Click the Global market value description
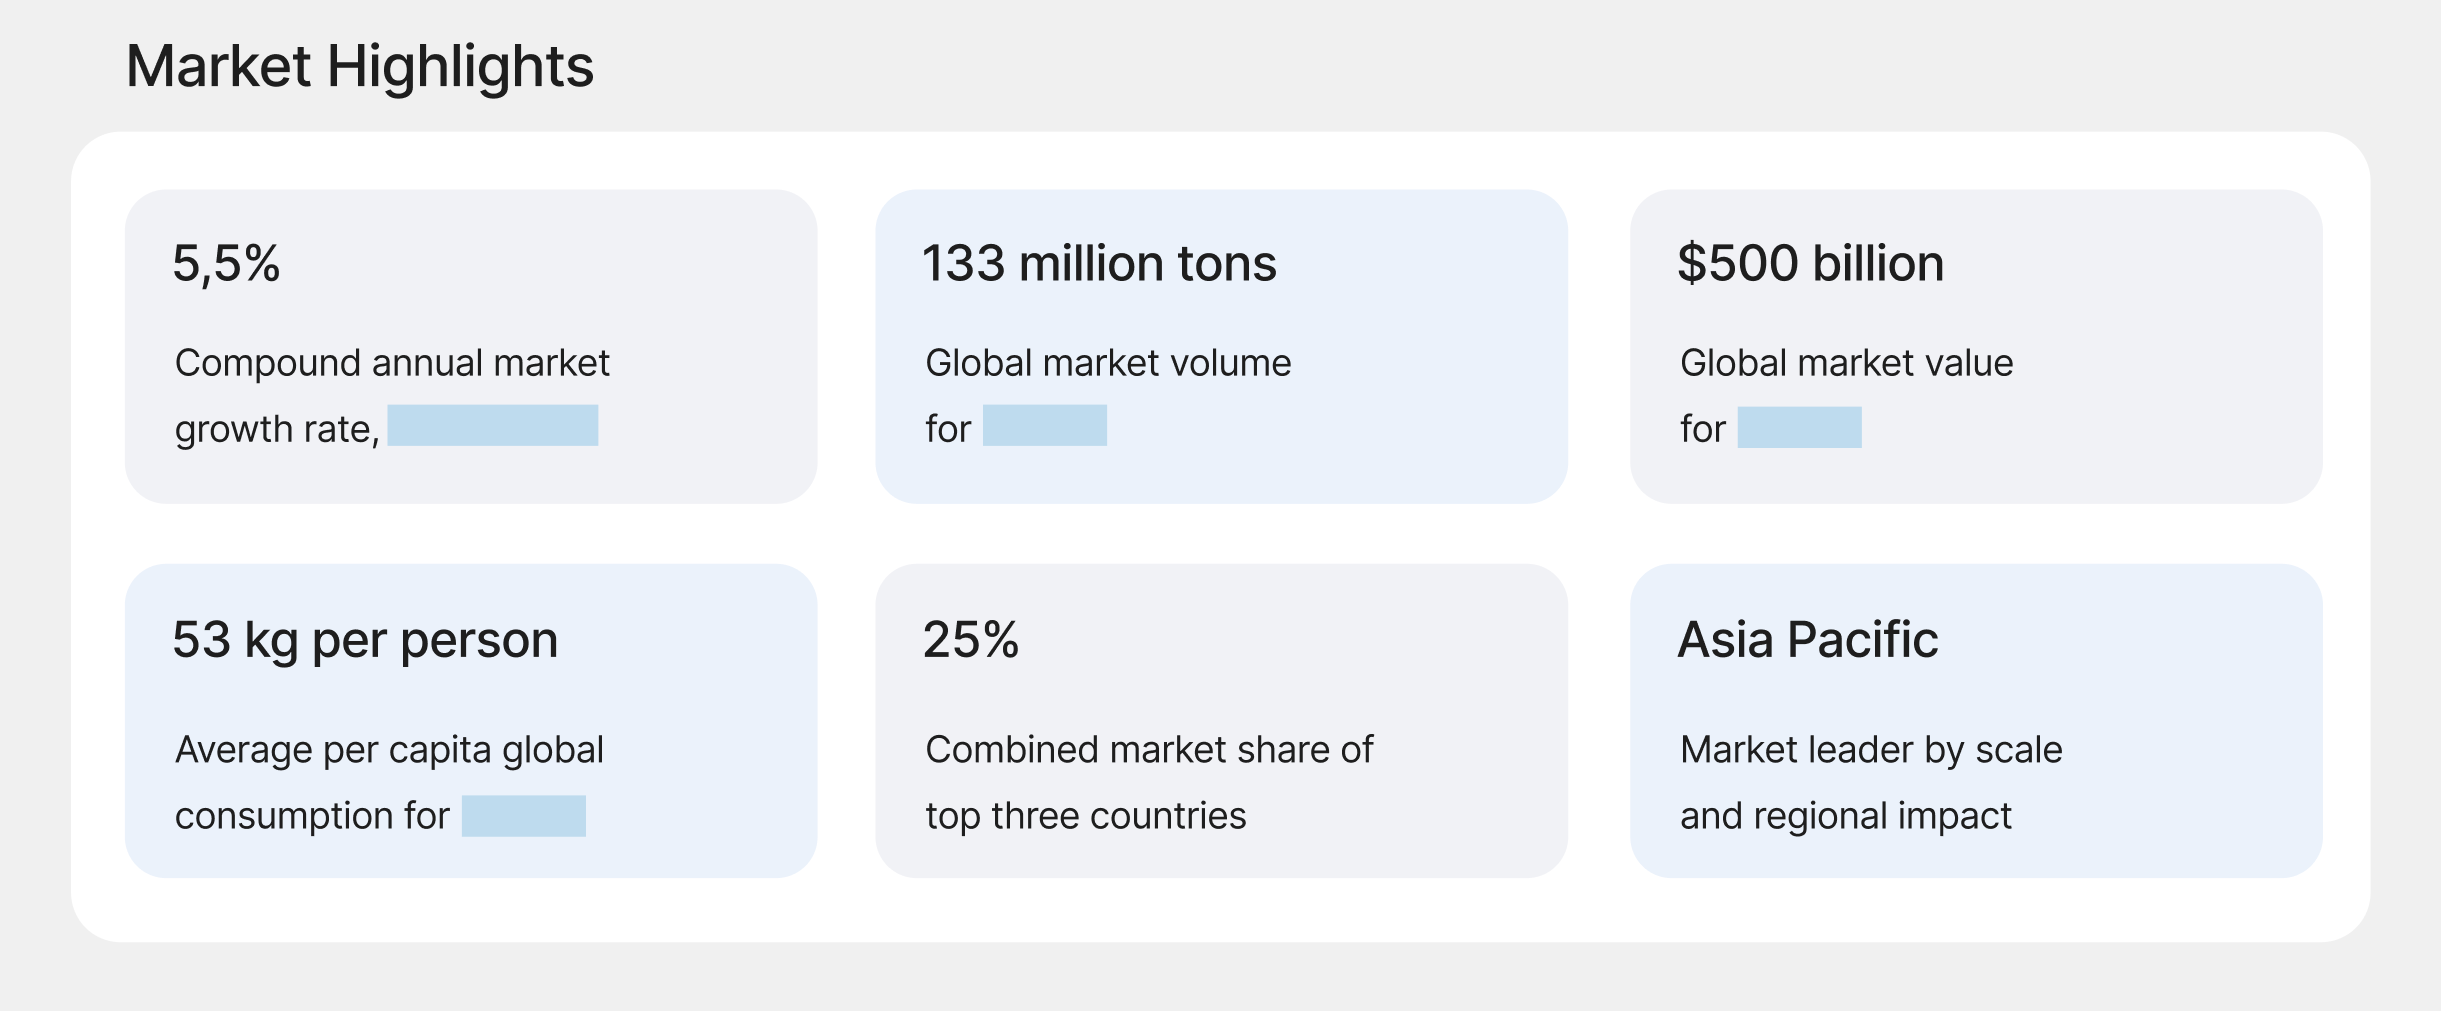The width and height of the screenshot is (2441, 1011). click(x=1846, y=363)
